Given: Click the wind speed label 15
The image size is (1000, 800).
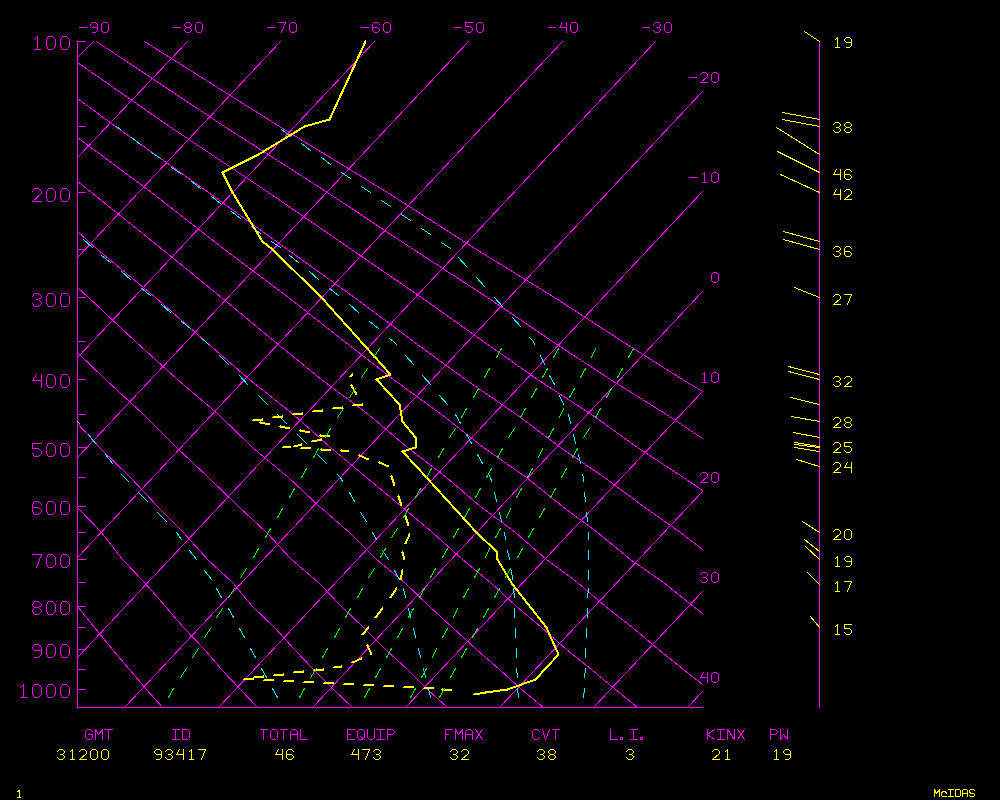Looking at the screenshot, I should [x=842, y=630].
